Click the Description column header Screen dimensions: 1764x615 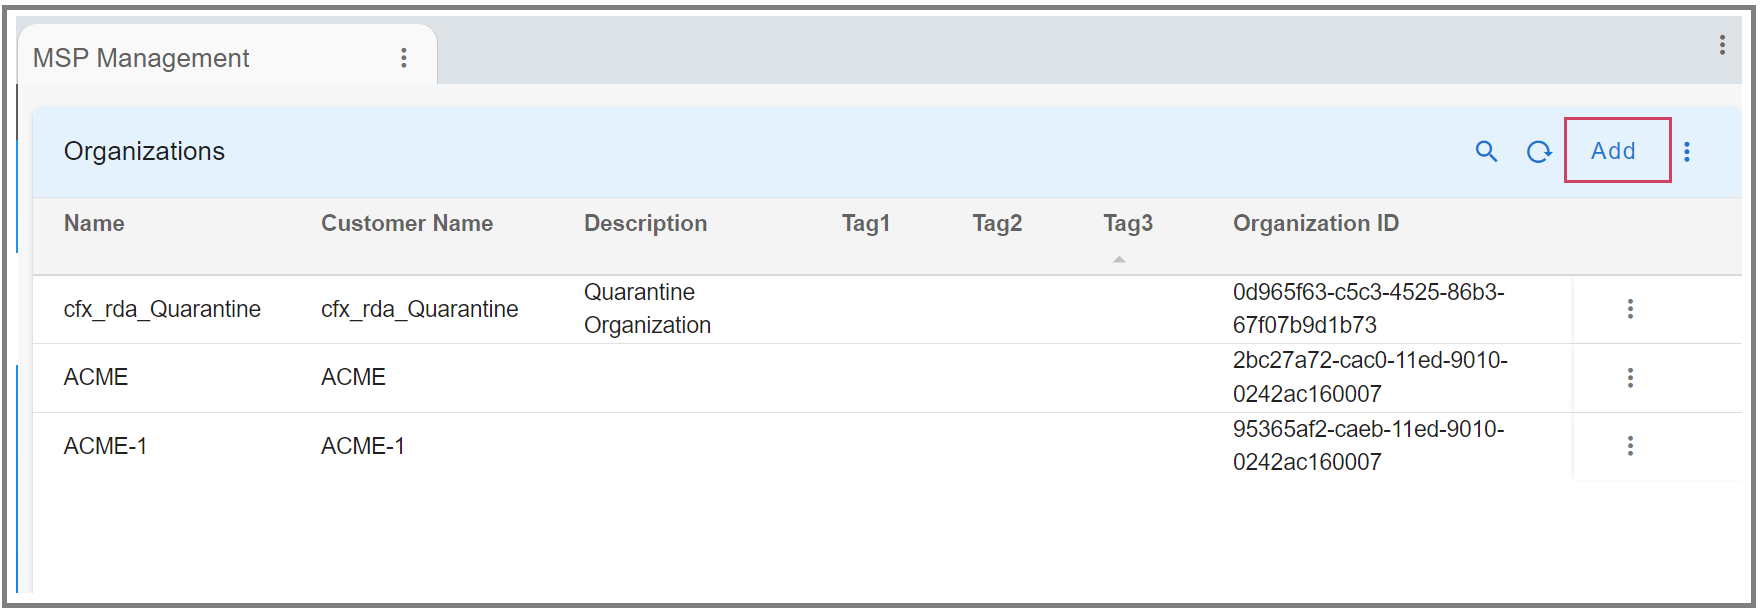pos(645,223)
